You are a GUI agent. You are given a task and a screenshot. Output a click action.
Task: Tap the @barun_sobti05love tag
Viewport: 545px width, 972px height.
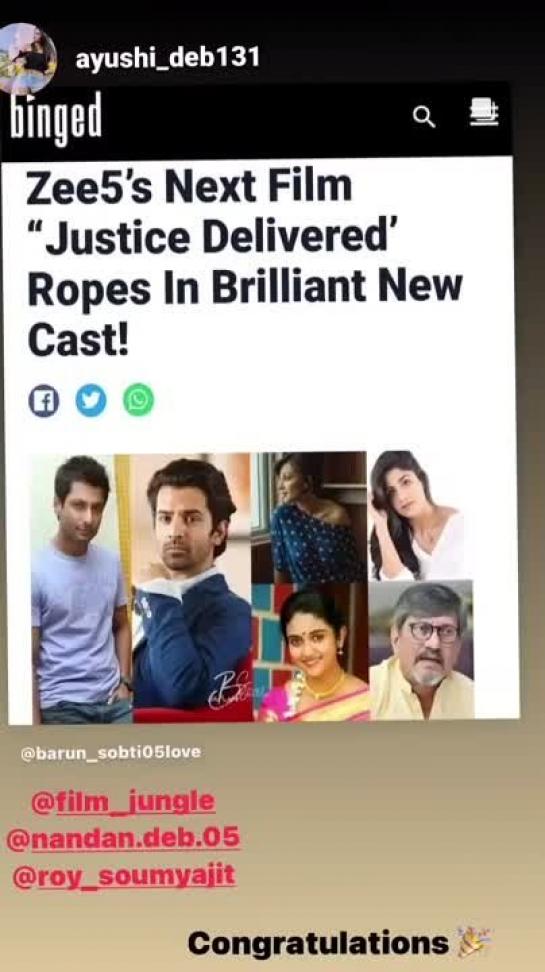111,753
